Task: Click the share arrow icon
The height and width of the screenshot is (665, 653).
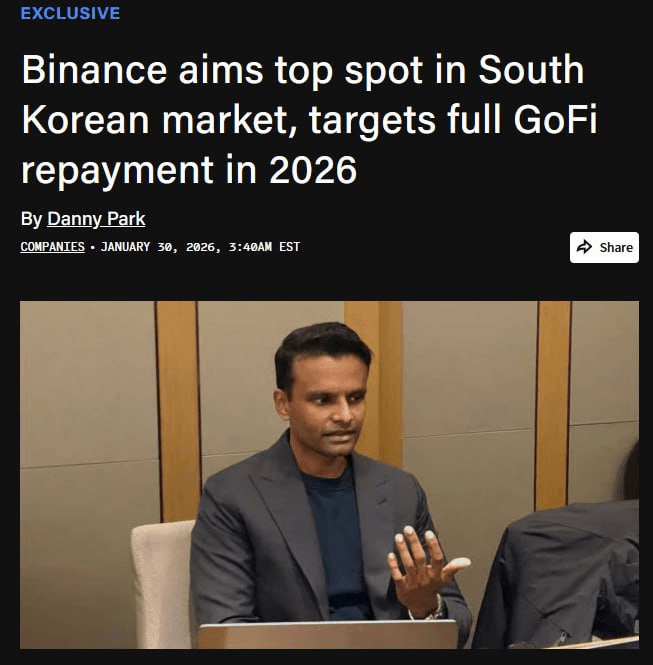Action: point(584,247)
